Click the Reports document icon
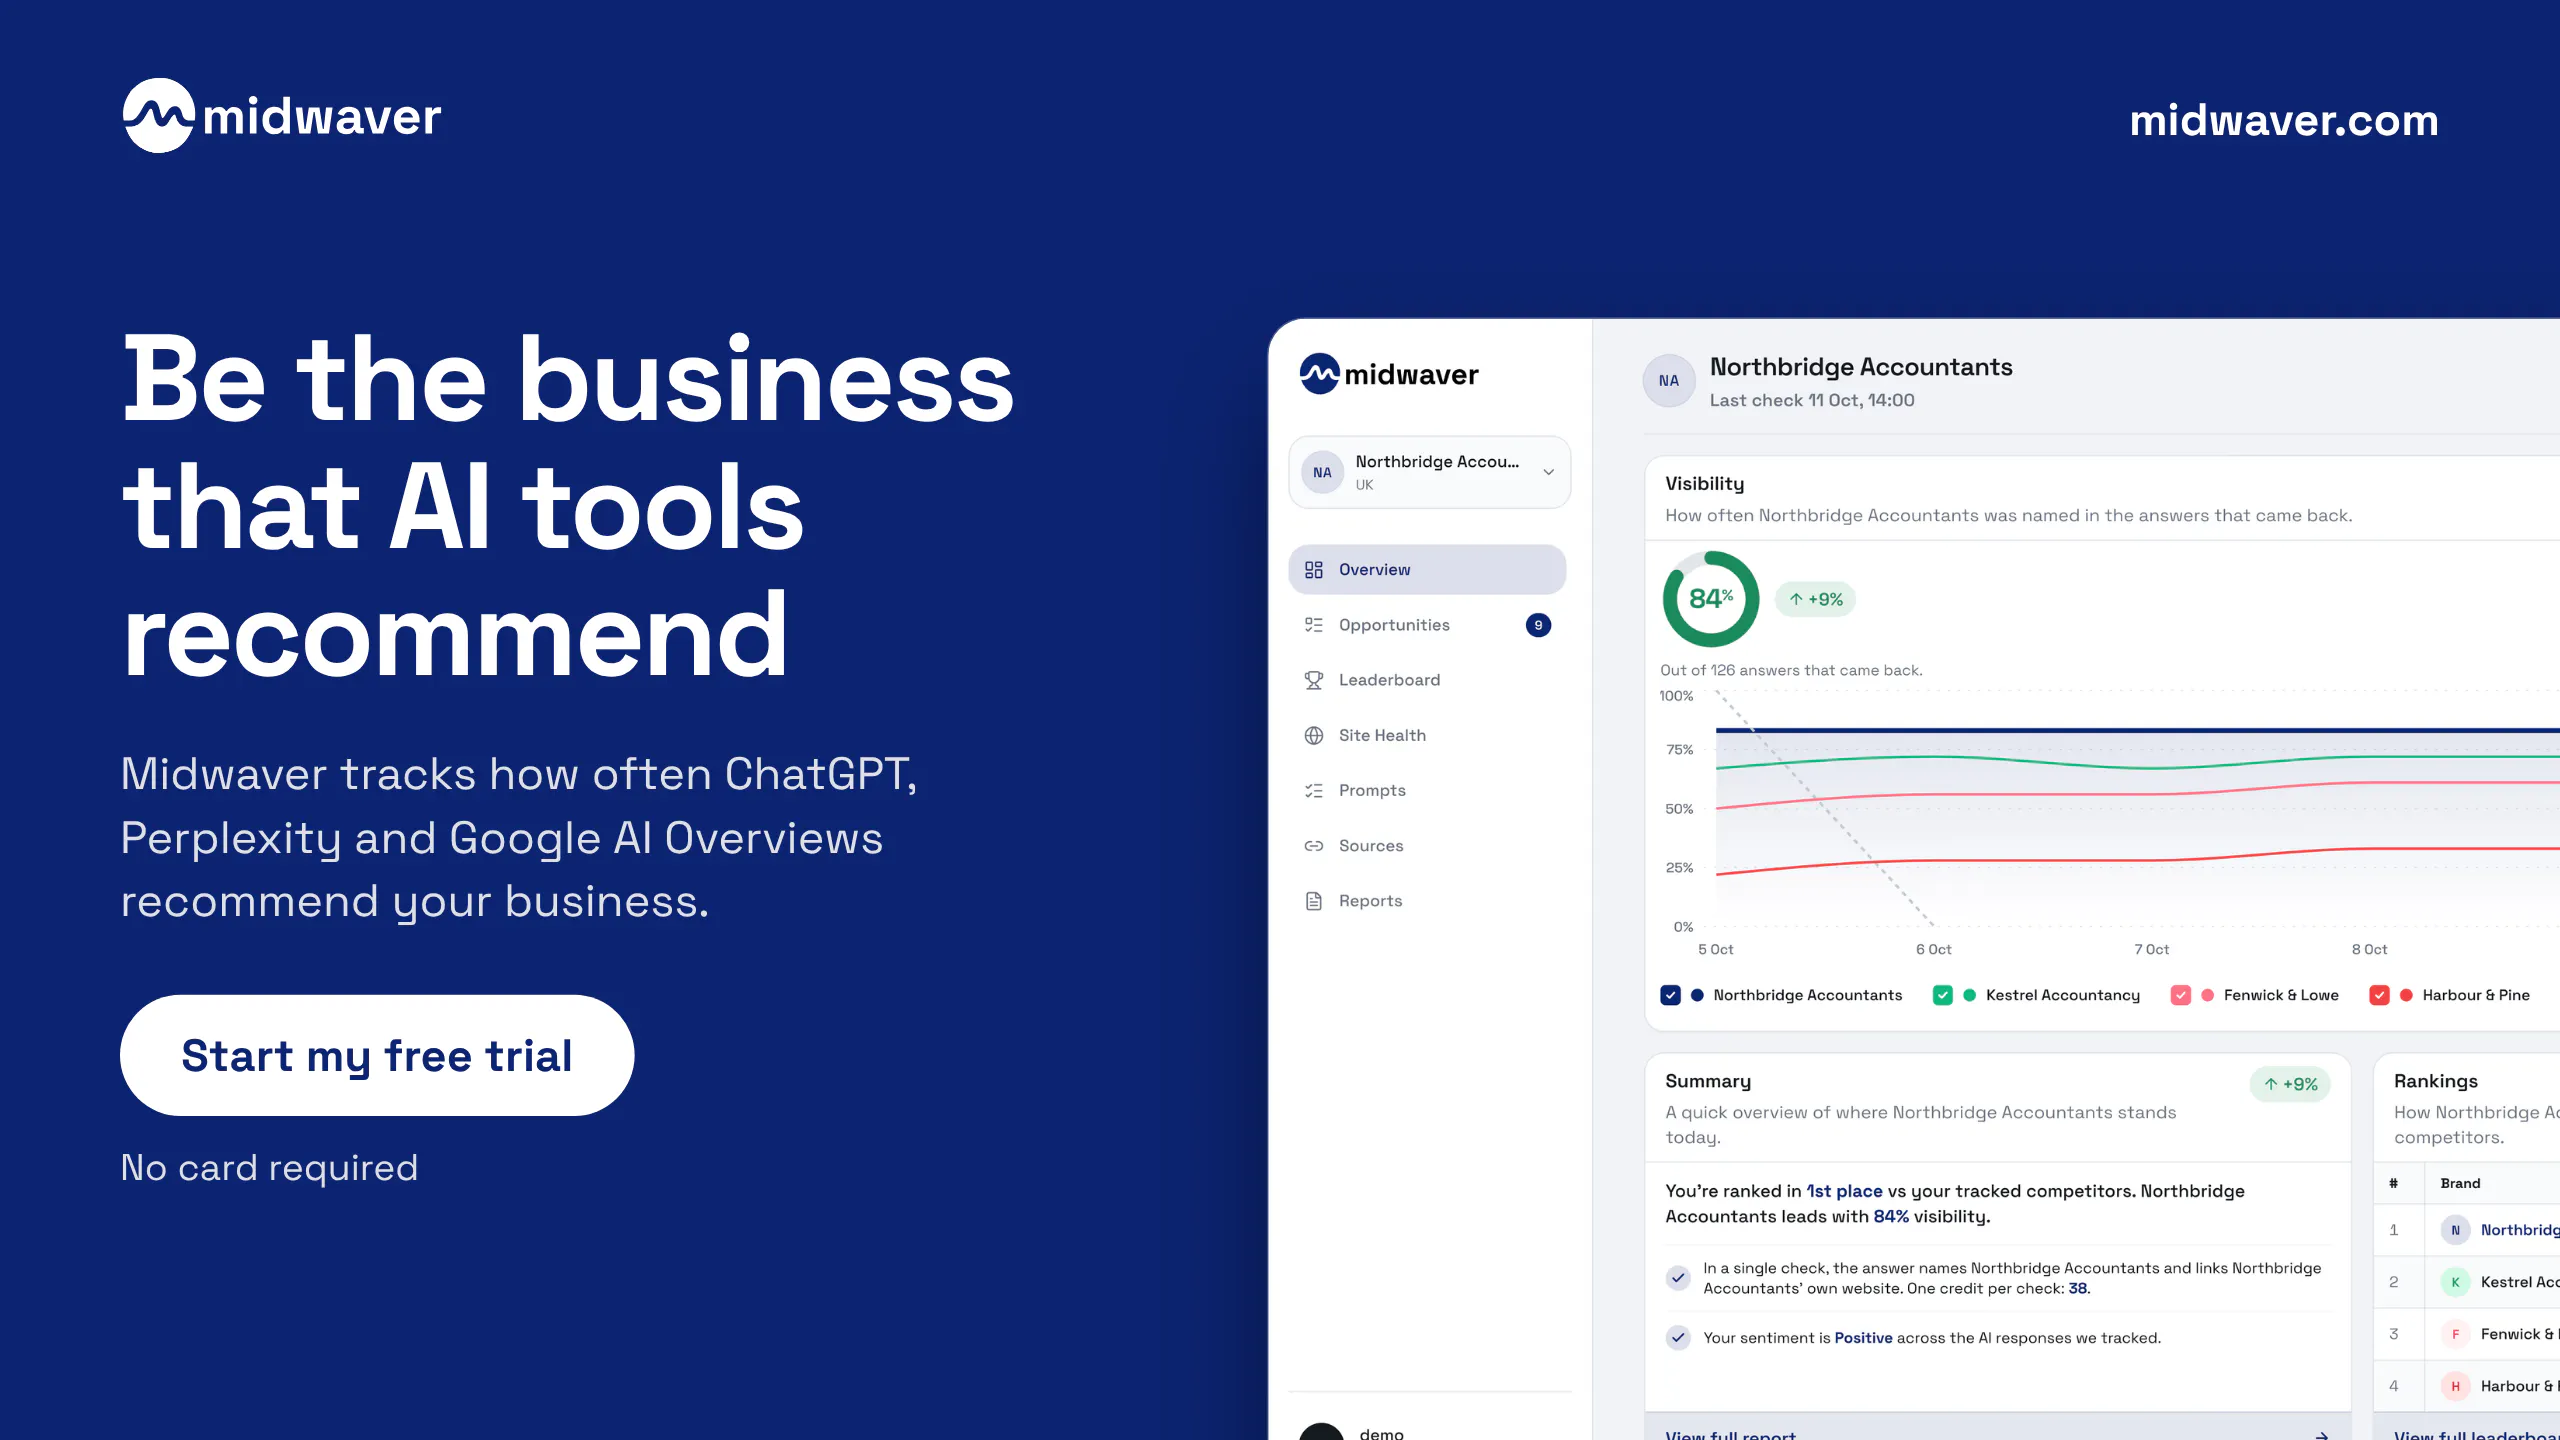This screenshot has height=1440, width=2560. 1314,901
